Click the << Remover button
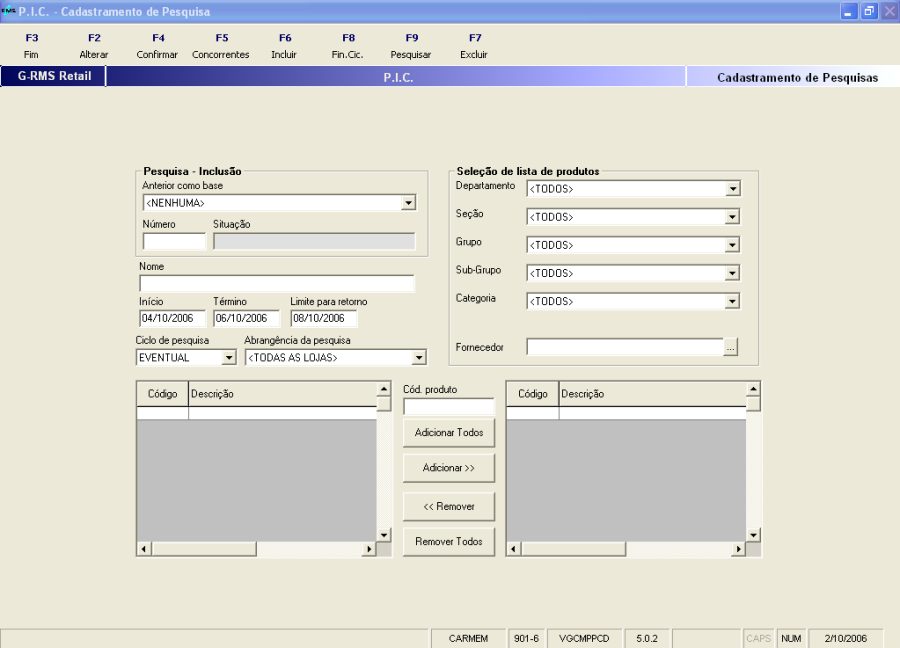900x648 pixels. coord(449,506)
